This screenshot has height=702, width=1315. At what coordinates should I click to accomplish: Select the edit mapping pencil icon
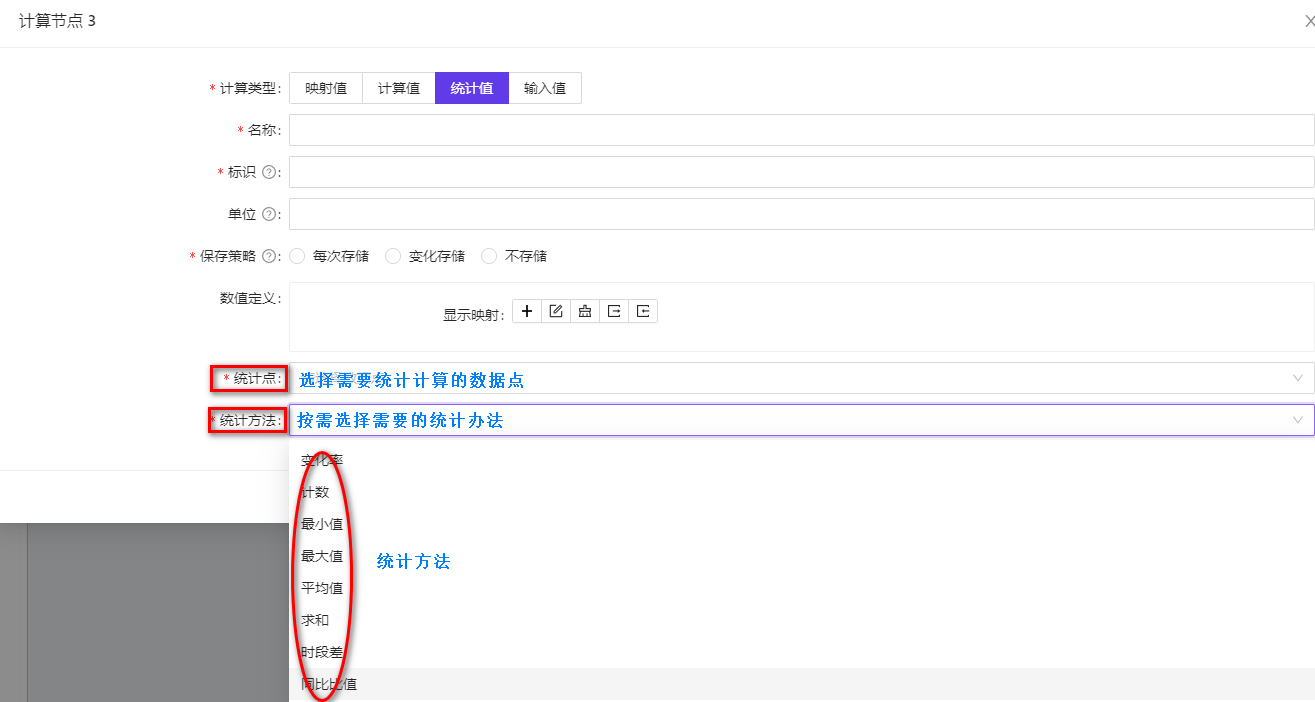click(555, 310)
